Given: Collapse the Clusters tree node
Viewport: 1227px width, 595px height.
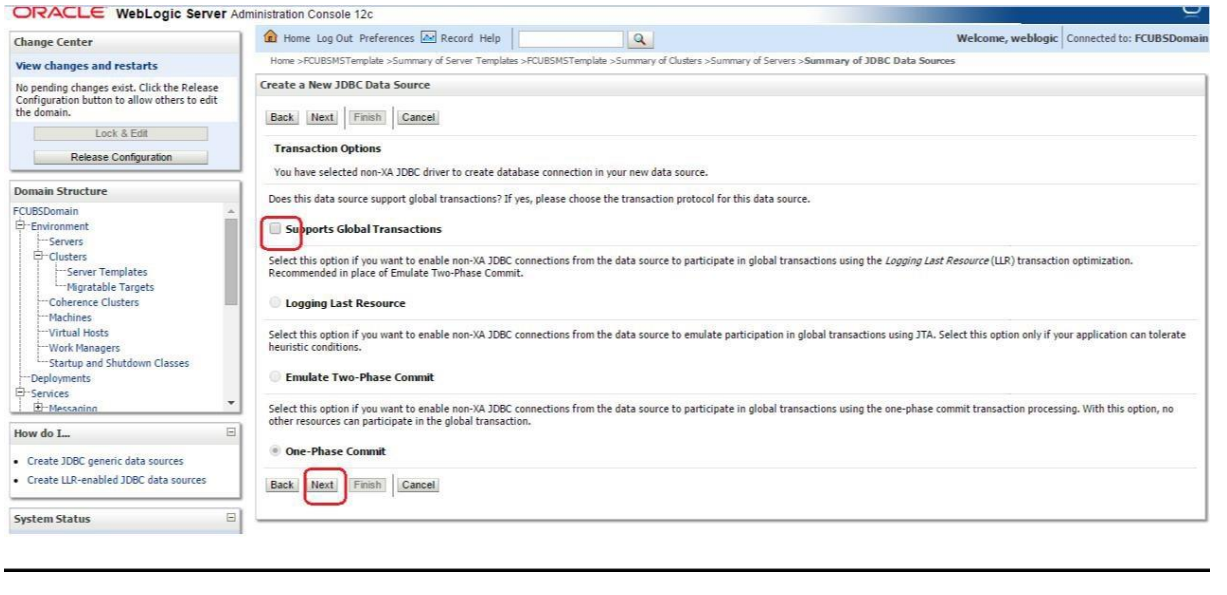Looking at the screenshot, I should [39, 257].
